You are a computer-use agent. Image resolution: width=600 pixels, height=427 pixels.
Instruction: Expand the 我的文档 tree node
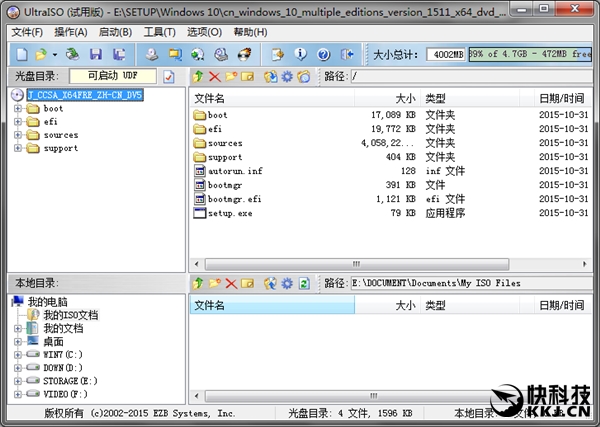18,328
